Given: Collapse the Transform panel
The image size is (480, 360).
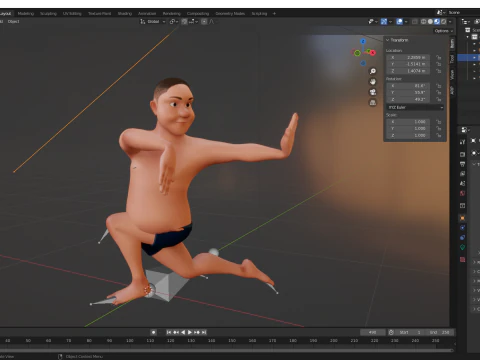Looking at the screenshot, I should coord(388,40).
